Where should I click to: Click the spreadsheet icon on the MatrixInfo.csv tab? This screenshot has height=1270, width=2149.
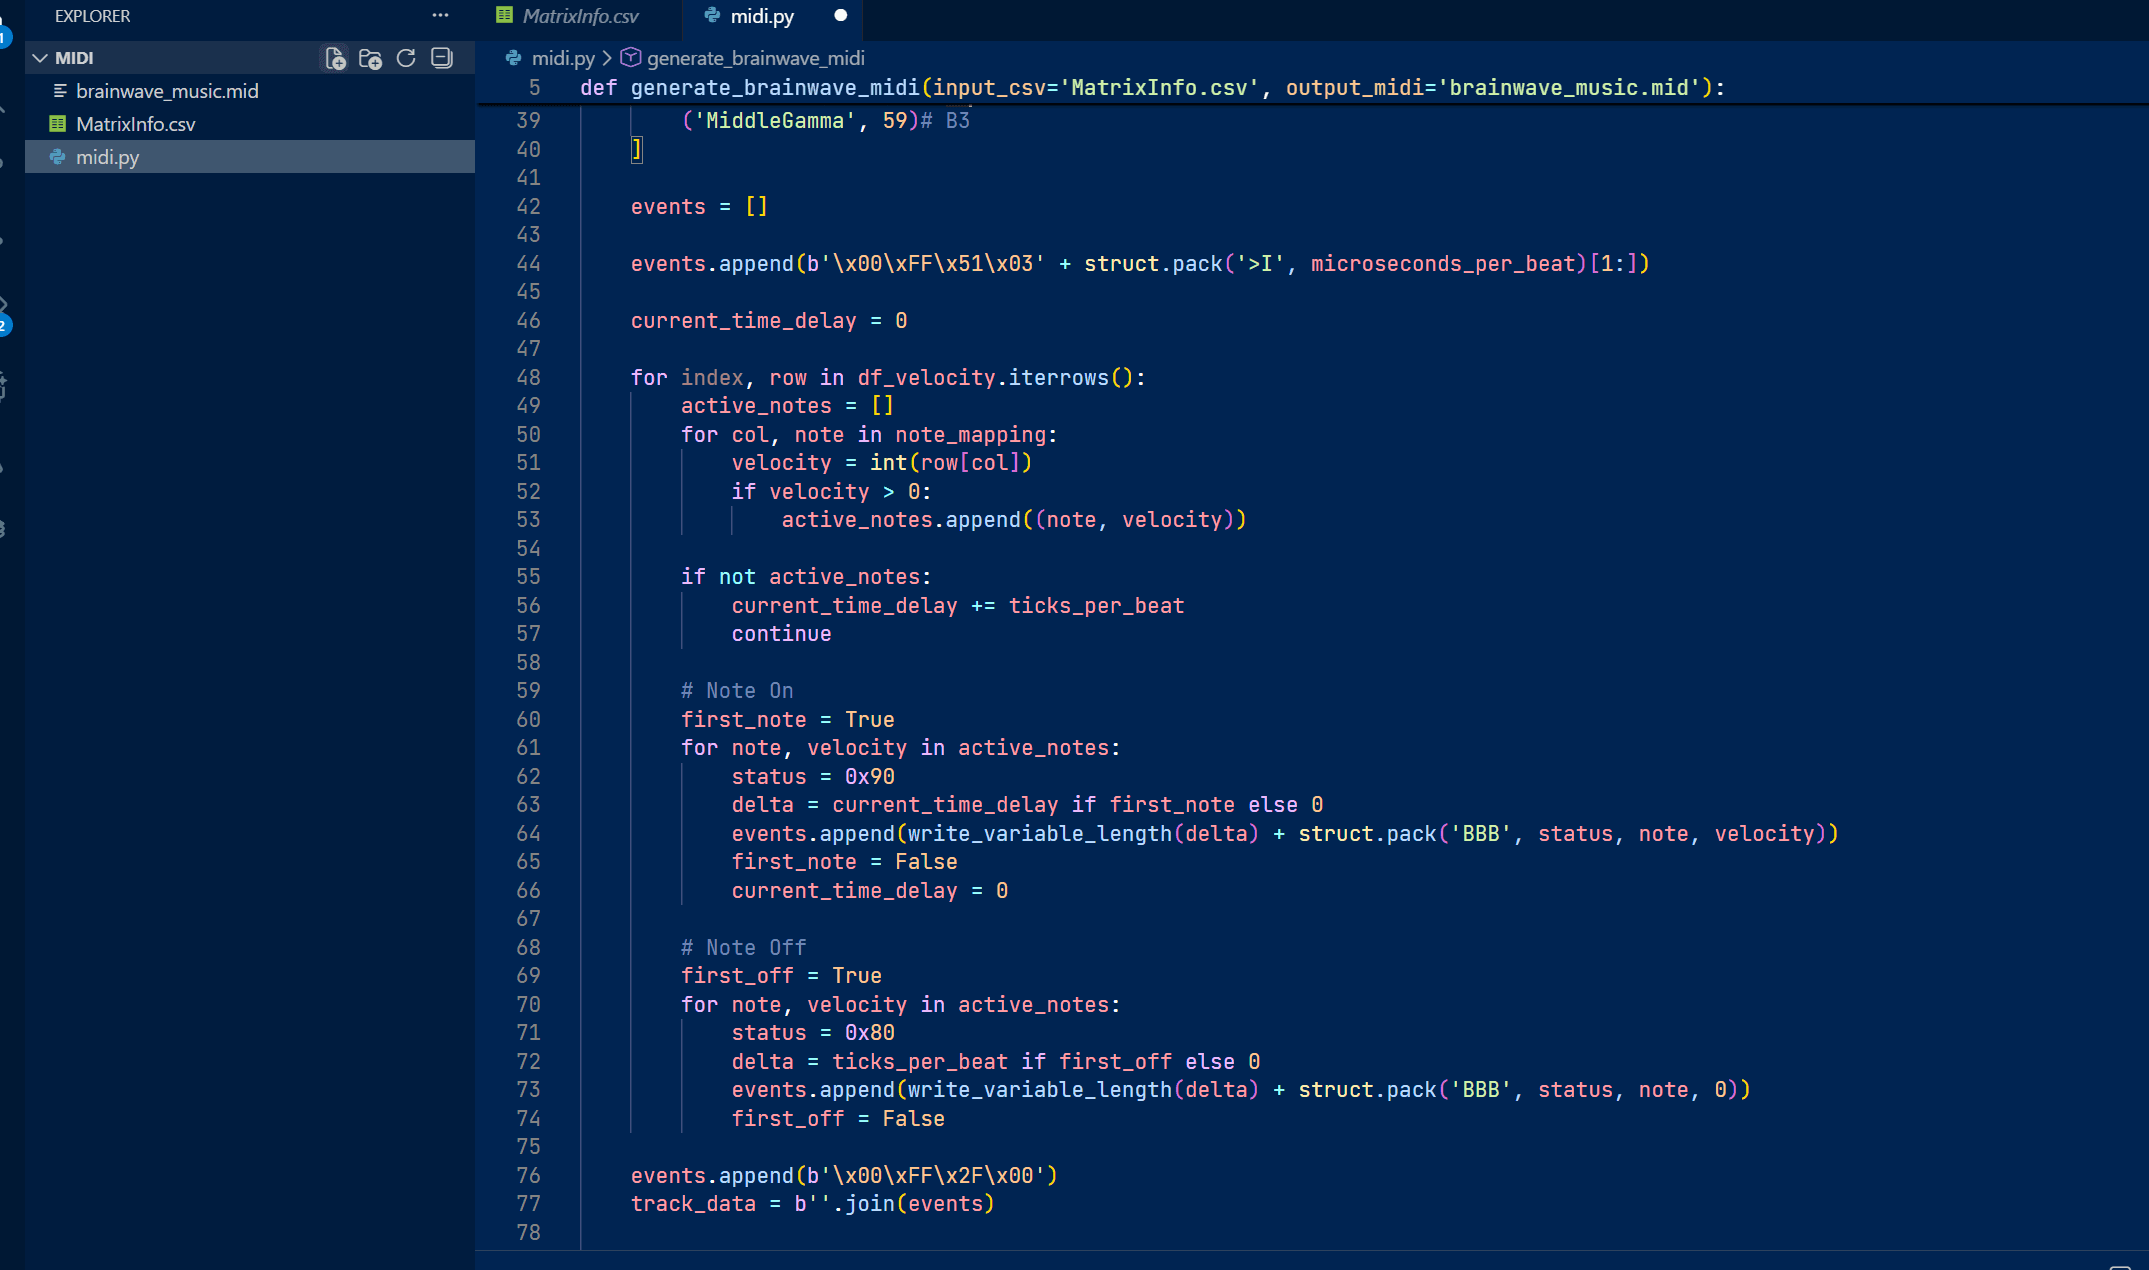[505, 15]
